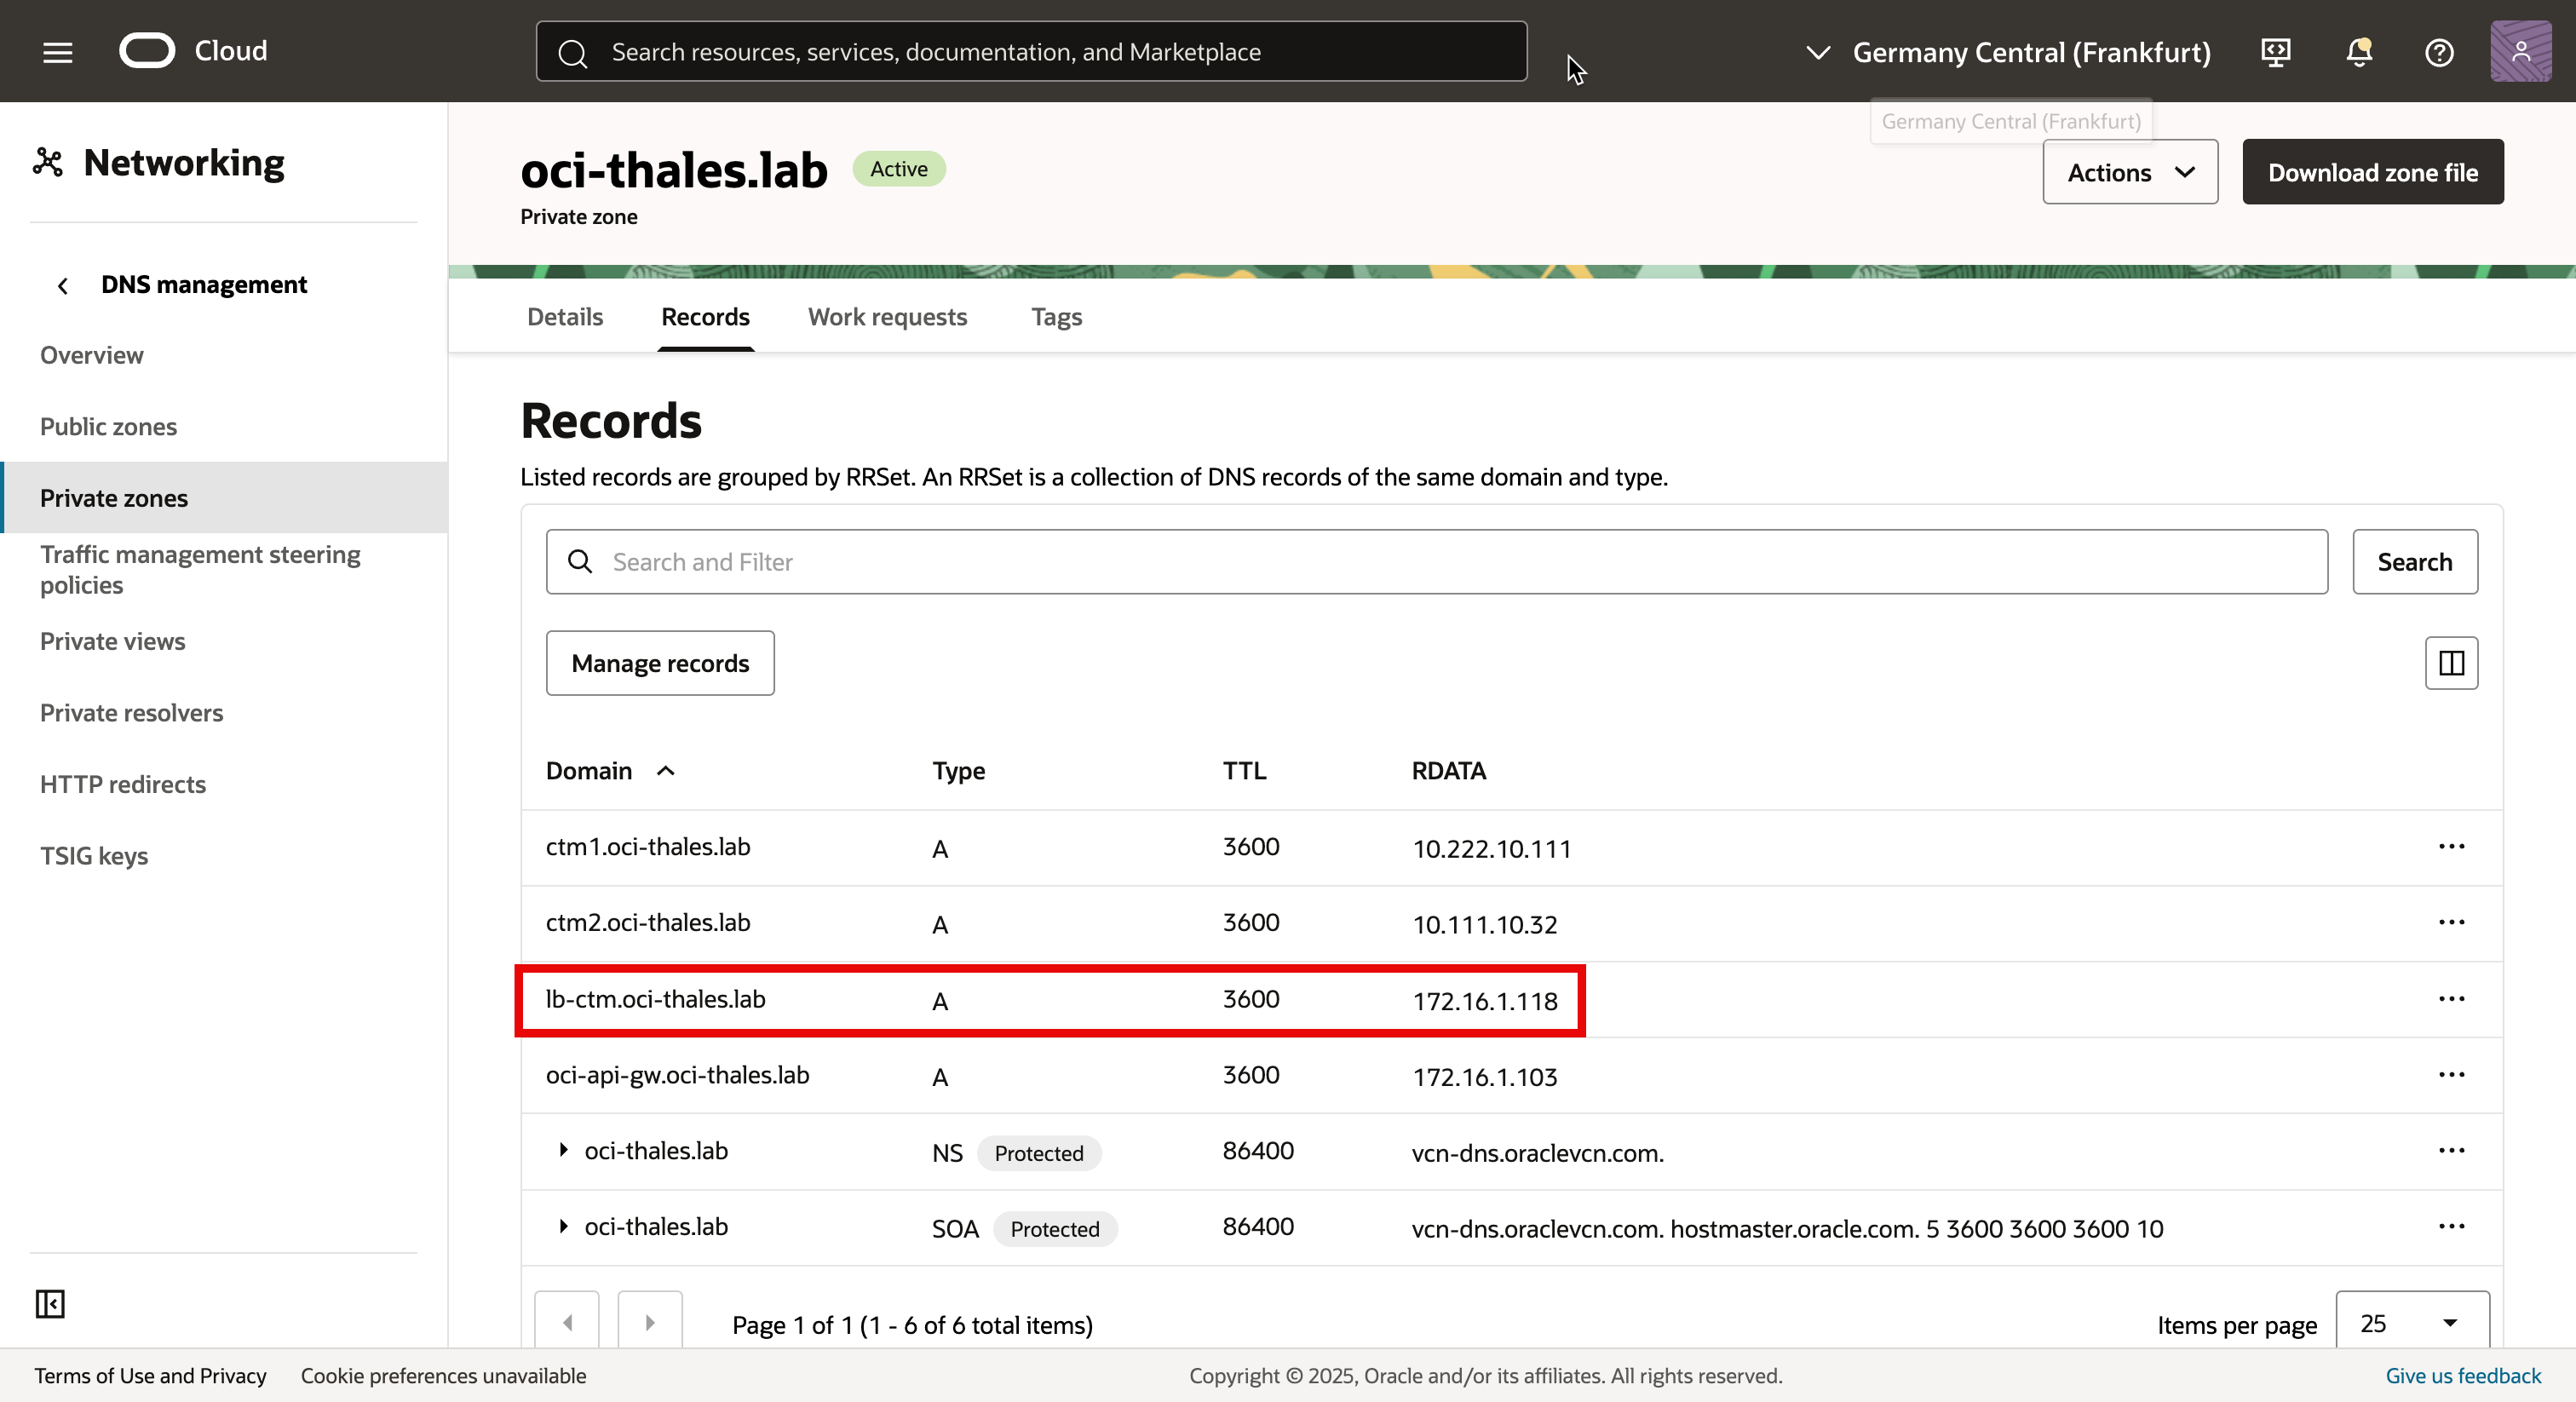Collapse the sidebar using the bottom-left icon
Viewport: 2576px width, 1402px height.
50,1304
